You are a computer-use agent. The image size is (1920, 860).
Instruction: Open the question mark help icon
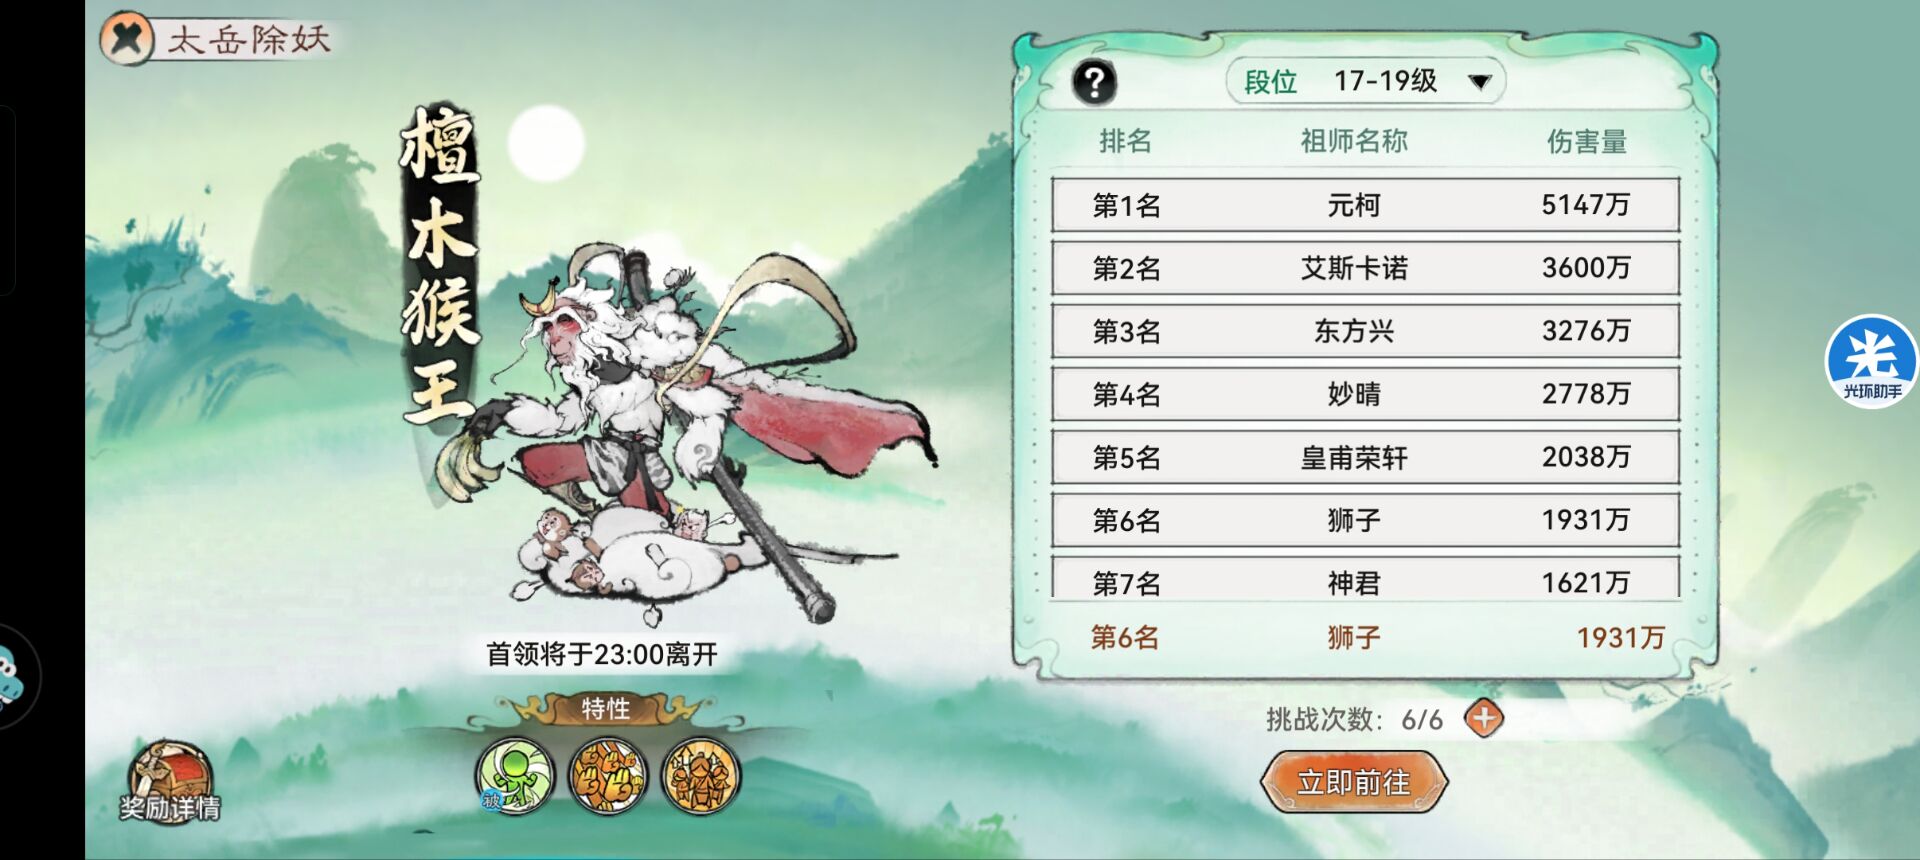coord(1094,82)
